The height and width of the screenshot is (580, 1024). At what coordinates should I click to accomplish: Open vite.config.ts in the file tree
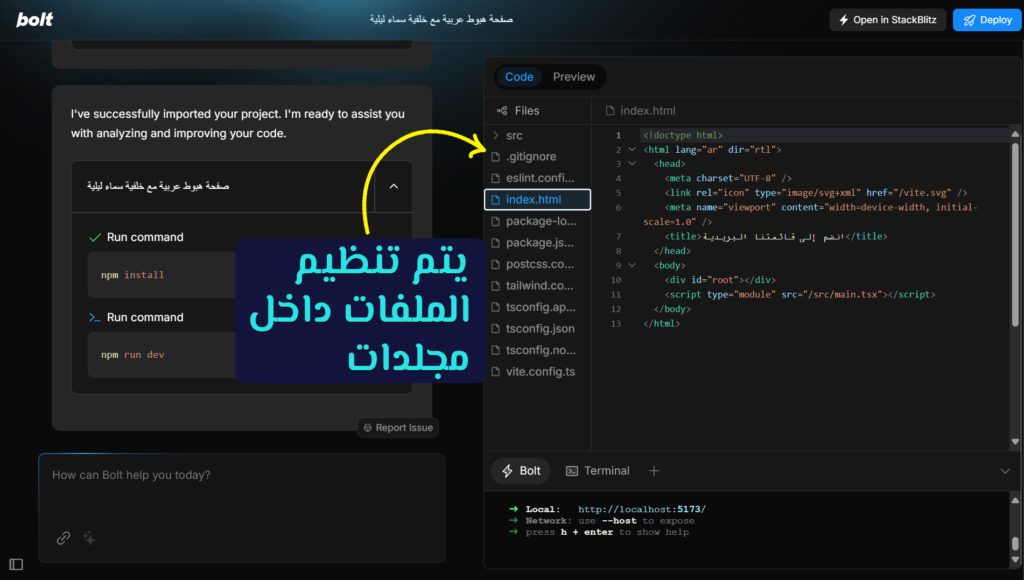pos(537,372)
